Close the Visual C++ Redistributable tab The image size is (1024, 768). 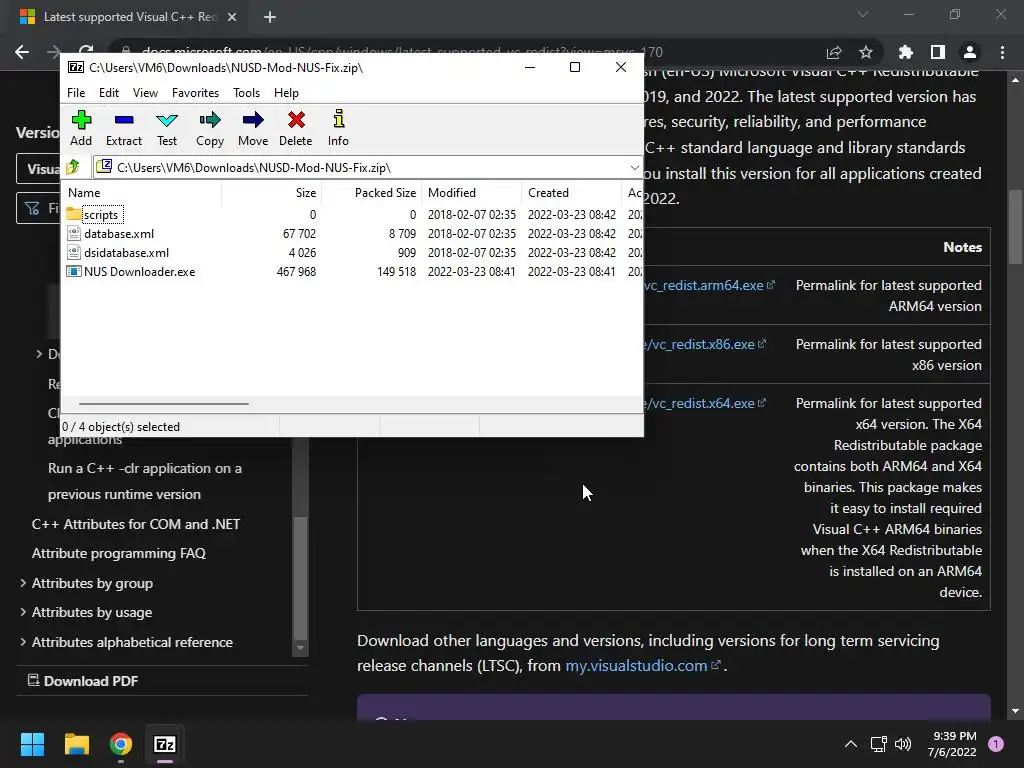(232, 17)
